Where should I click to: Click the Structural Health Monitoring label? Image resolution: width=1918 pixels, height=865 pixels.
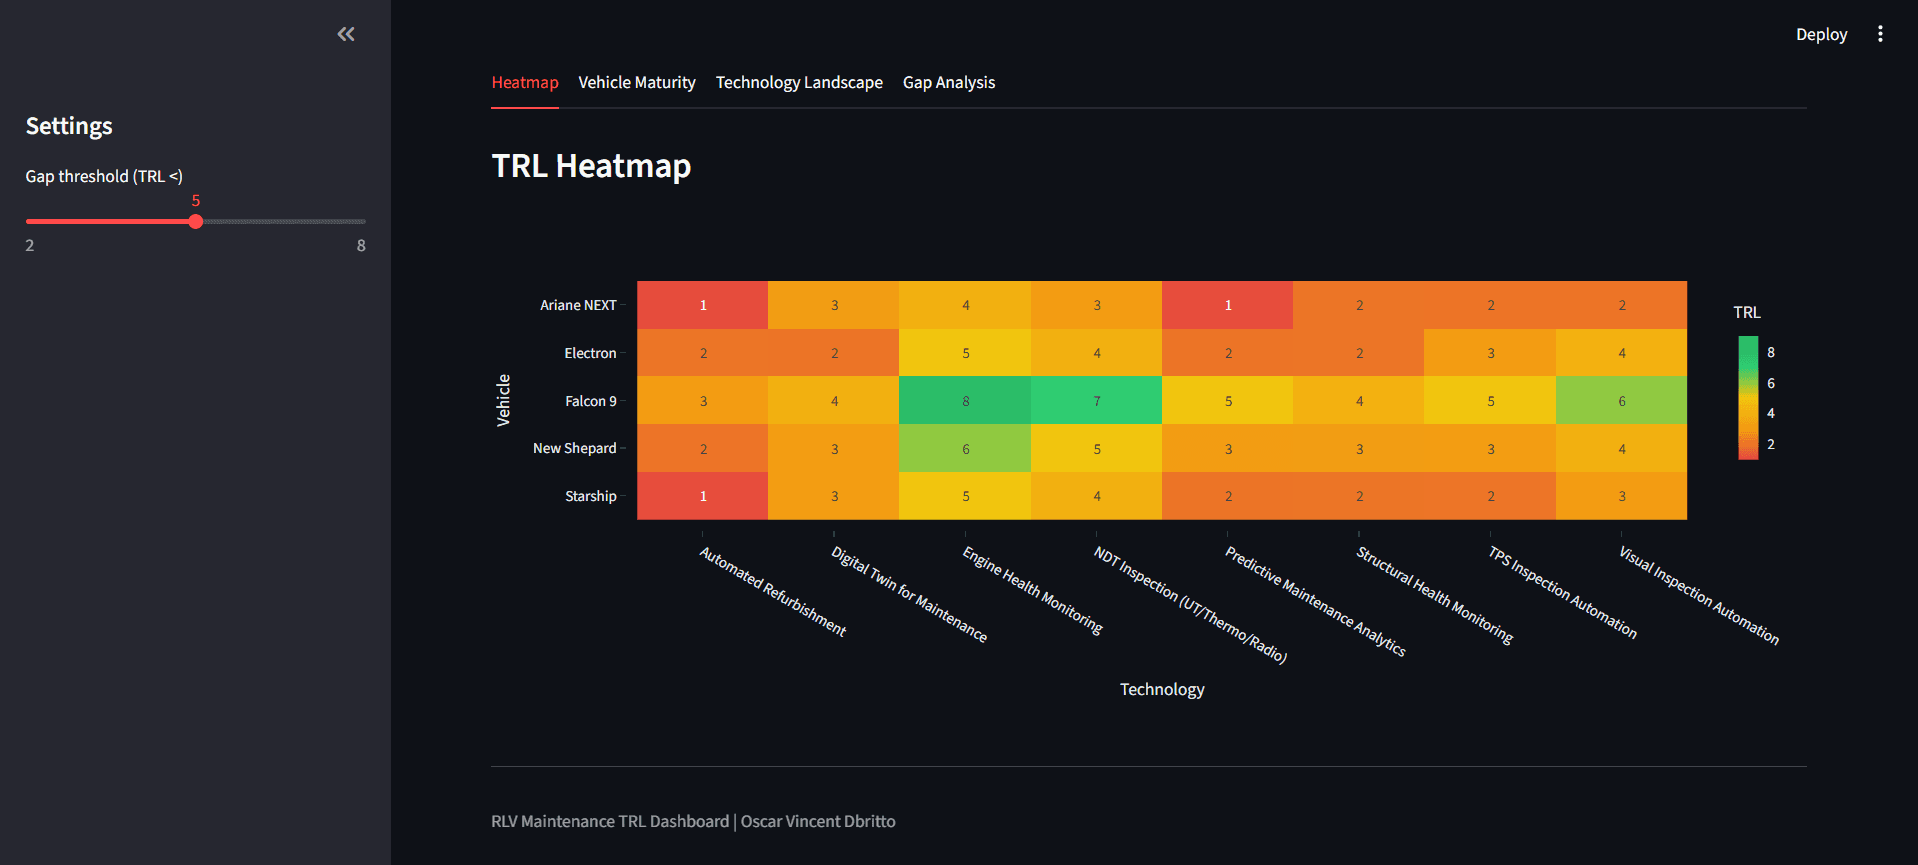point(1434,595)
